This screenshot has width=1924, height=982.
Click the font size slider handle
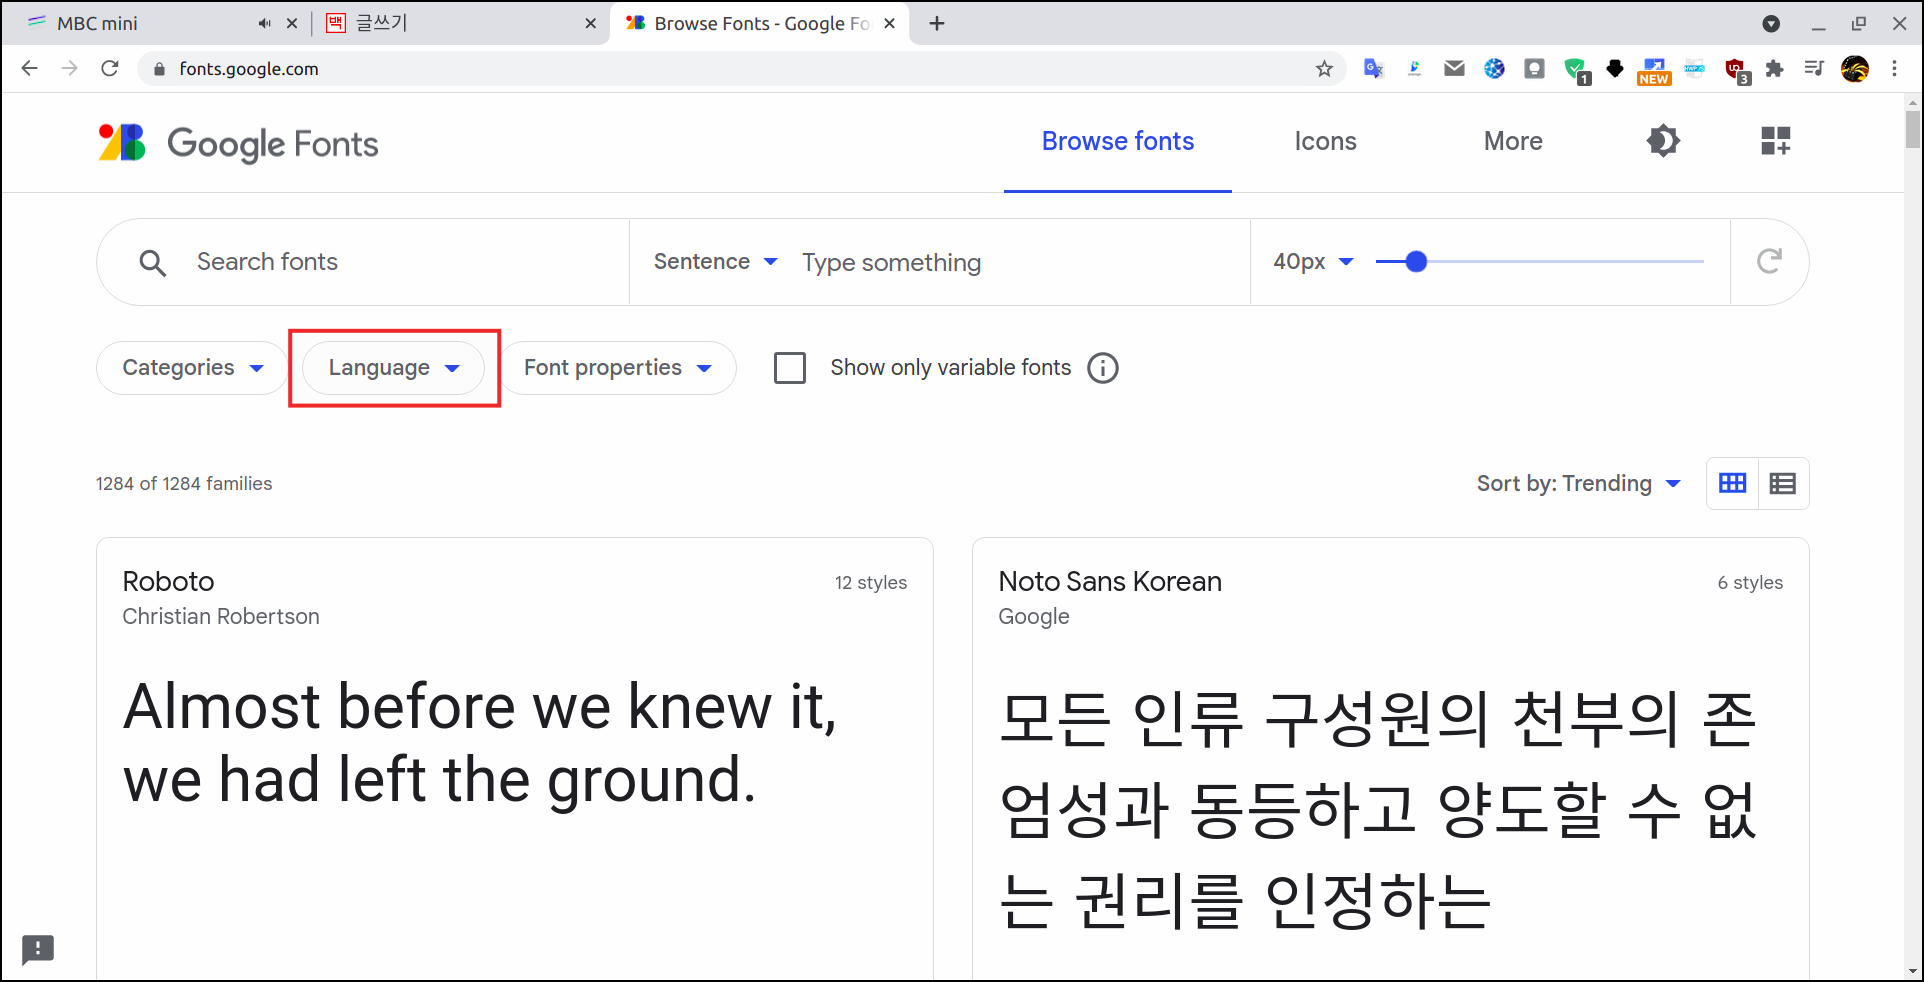coord(1416,262)
